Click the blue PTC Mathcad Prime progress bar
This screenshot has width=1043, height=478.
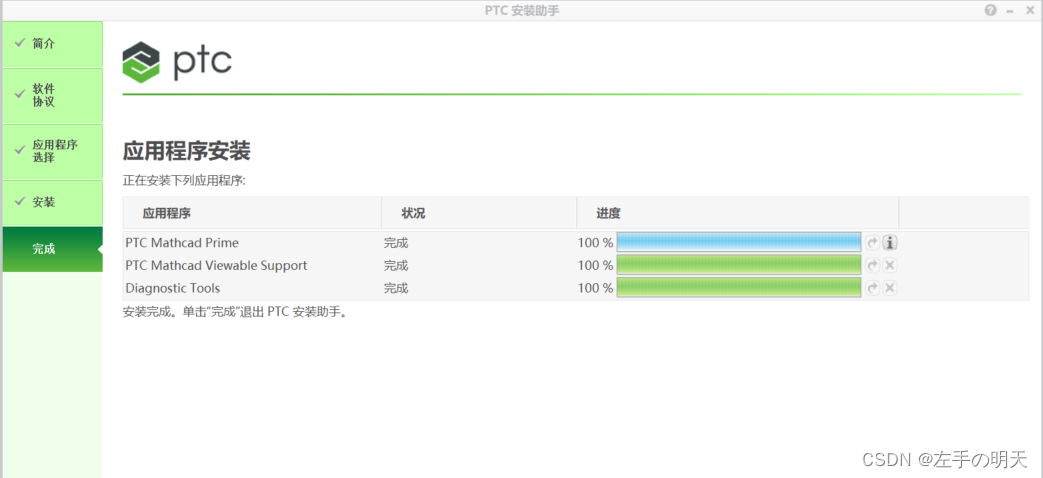tap(738, 243)
